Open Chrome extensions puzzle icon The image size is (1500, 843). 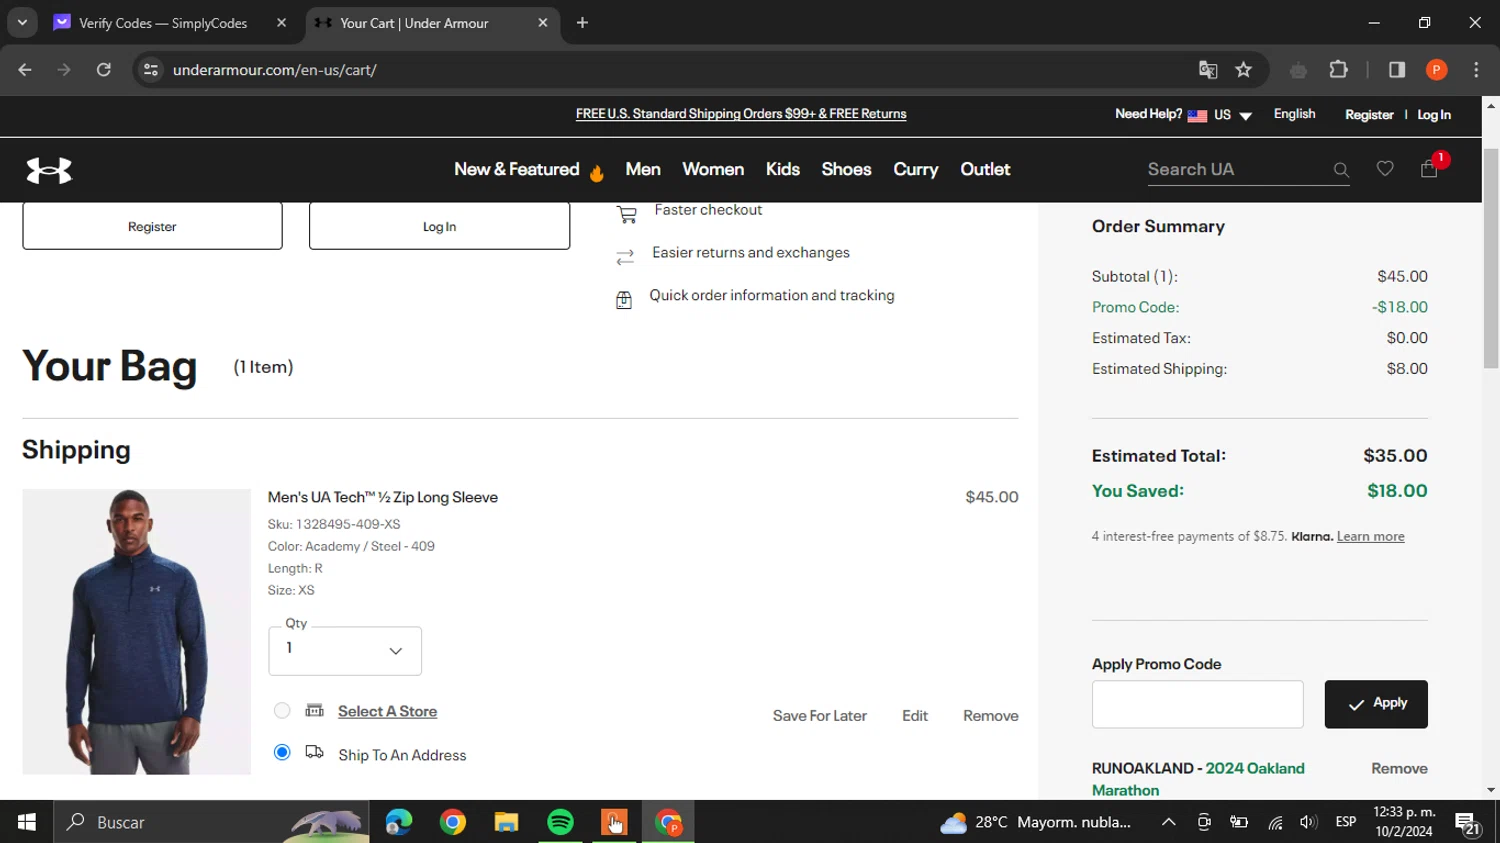(x=1338, y=70)
